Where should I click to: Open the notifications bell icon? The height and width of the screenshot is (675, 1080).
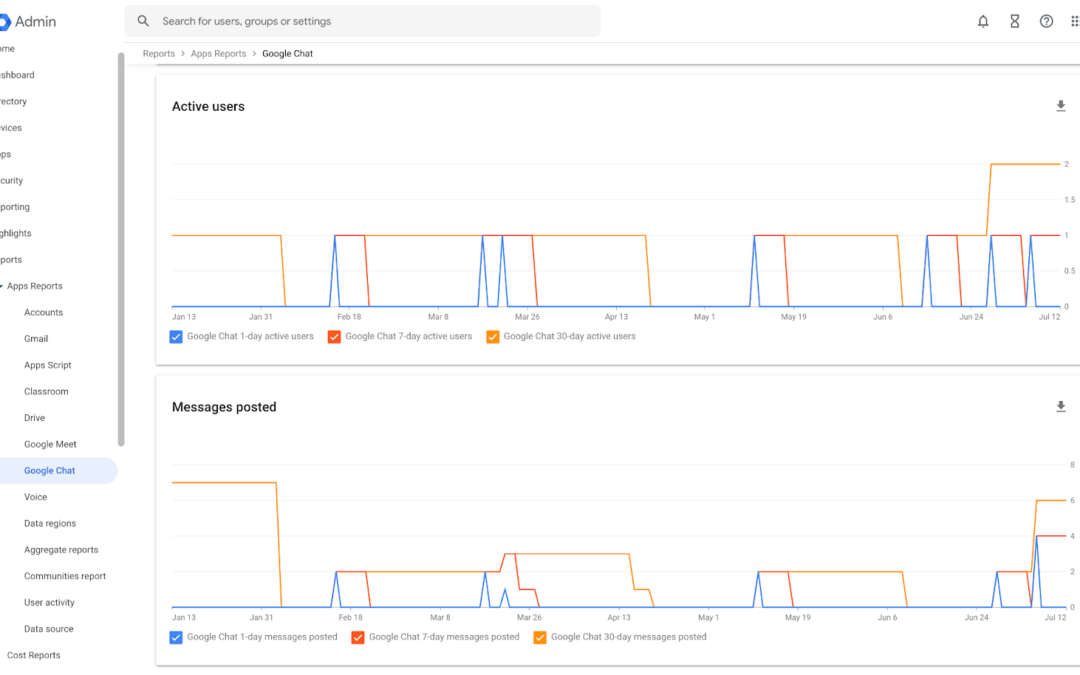tap(983, 21)
